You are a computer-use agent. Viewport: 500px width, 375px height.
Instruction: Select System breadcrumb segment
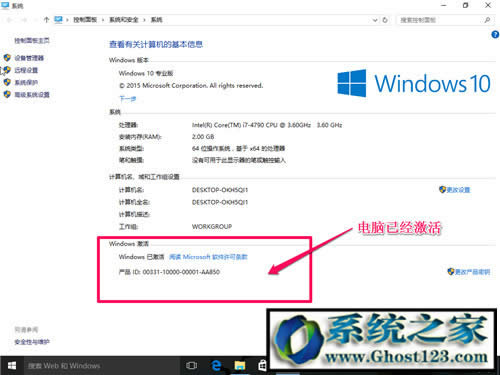156,20
